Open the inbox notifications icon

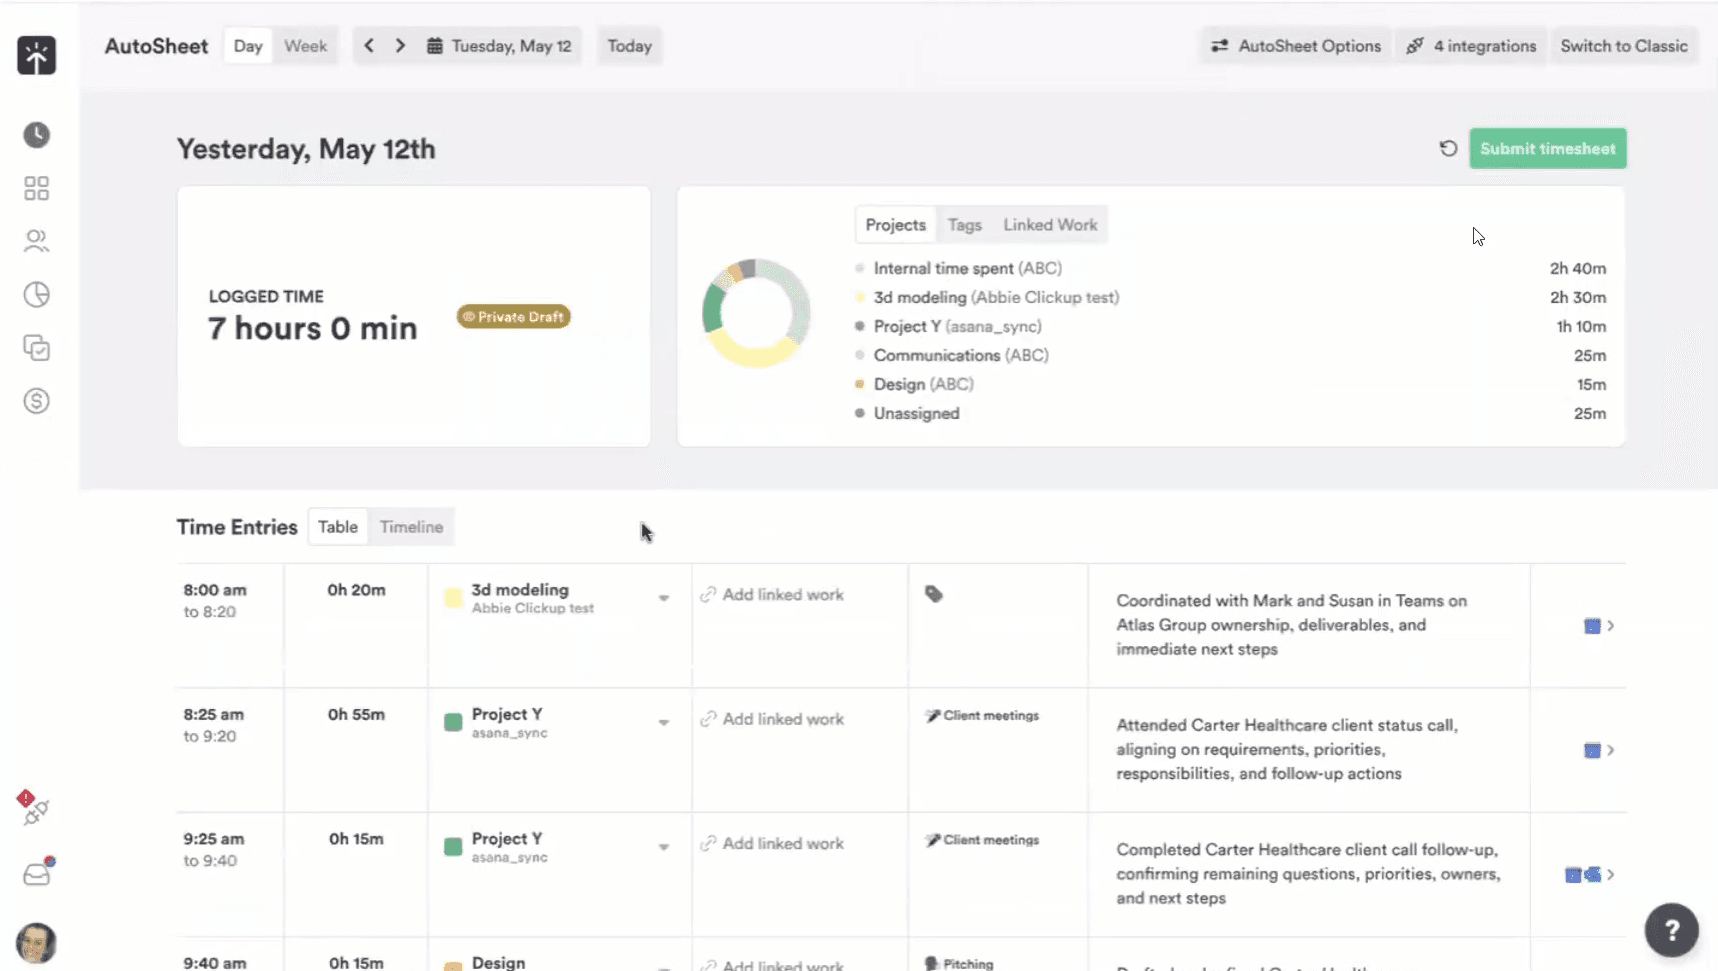(x=37, y=873)
